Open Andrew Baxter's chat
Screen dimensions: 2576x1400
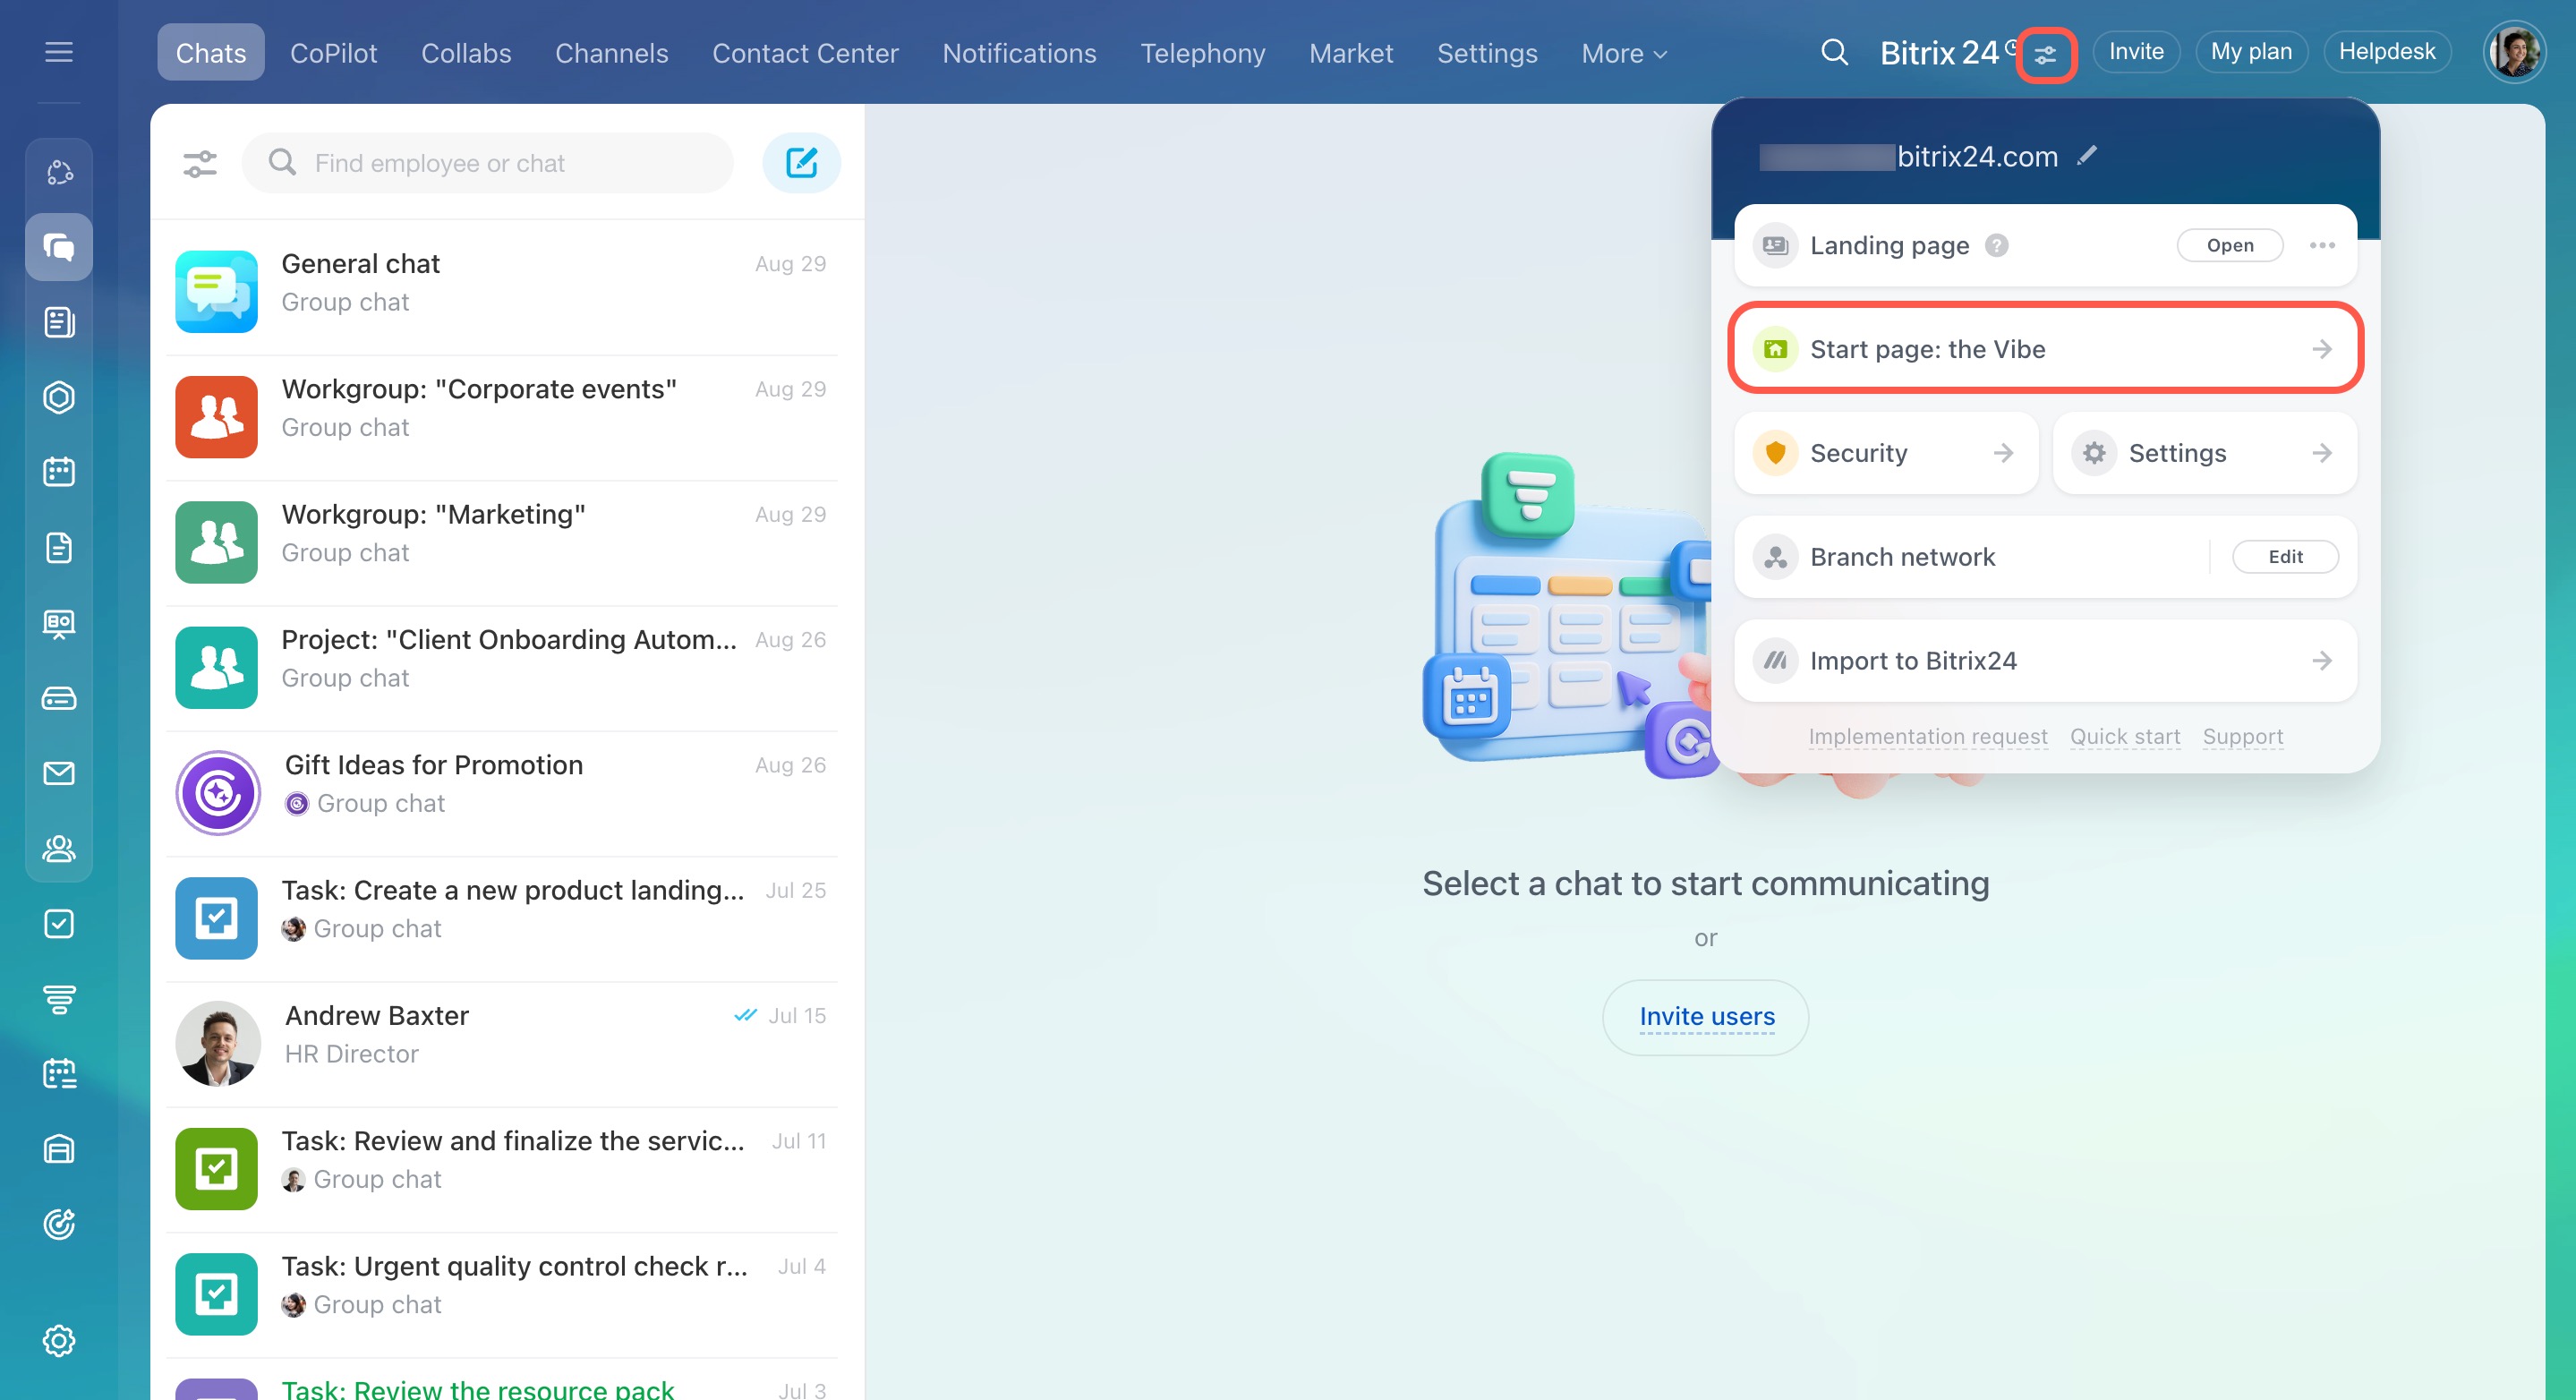click(502, 1042)
